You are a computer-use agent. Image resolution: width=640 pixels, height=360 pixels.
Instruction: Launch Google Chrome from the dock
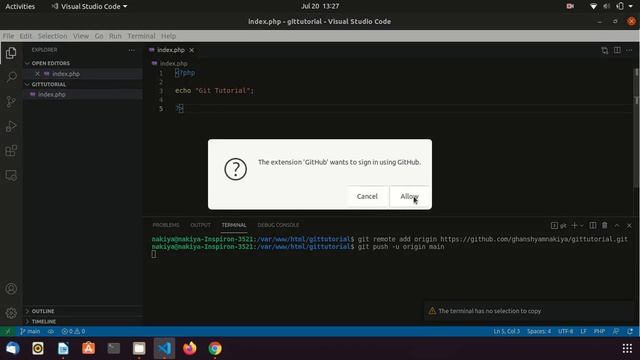215,348
